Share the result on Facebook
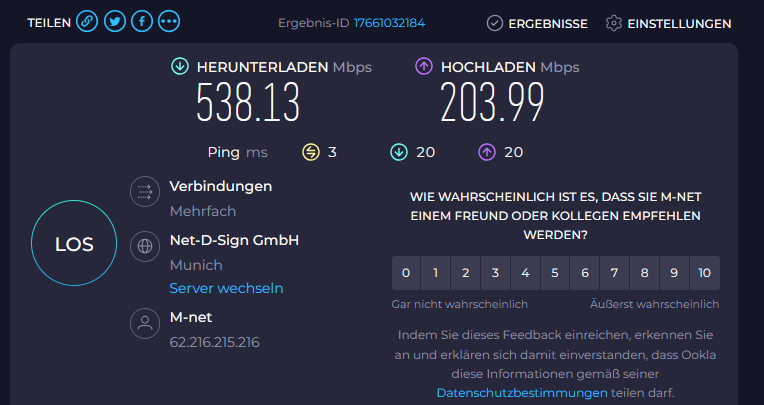 coord(142,22)
